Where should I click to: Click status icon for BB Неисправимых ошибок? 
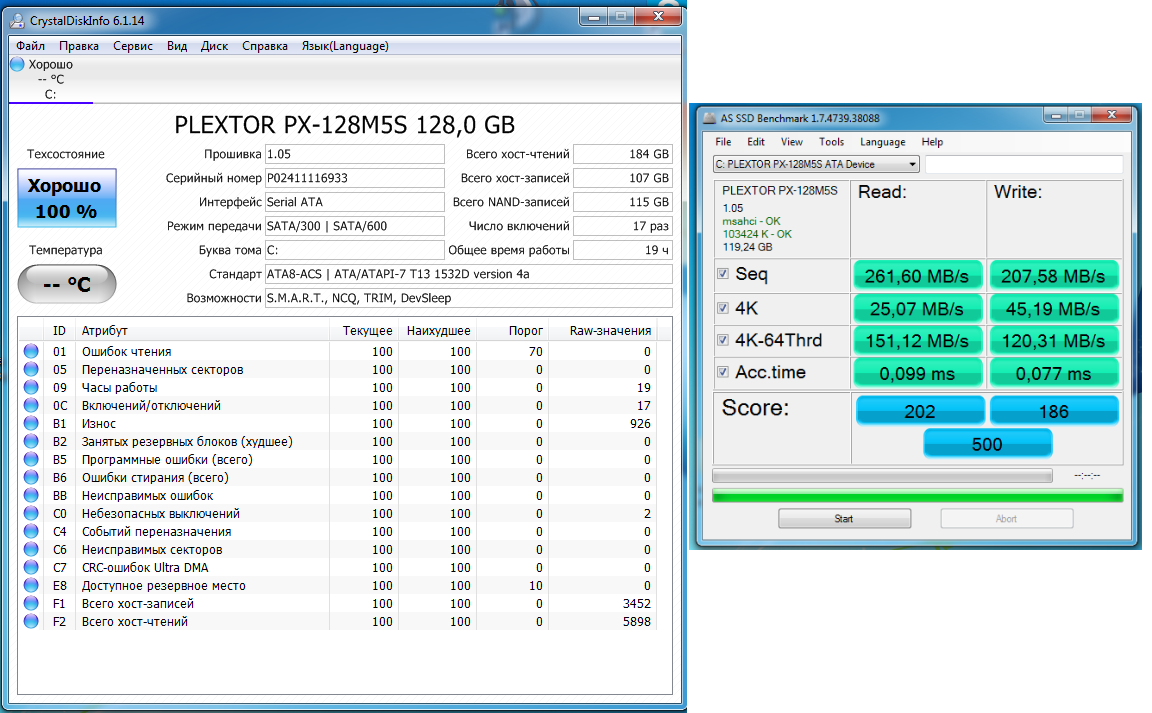(x=31, y=495)
